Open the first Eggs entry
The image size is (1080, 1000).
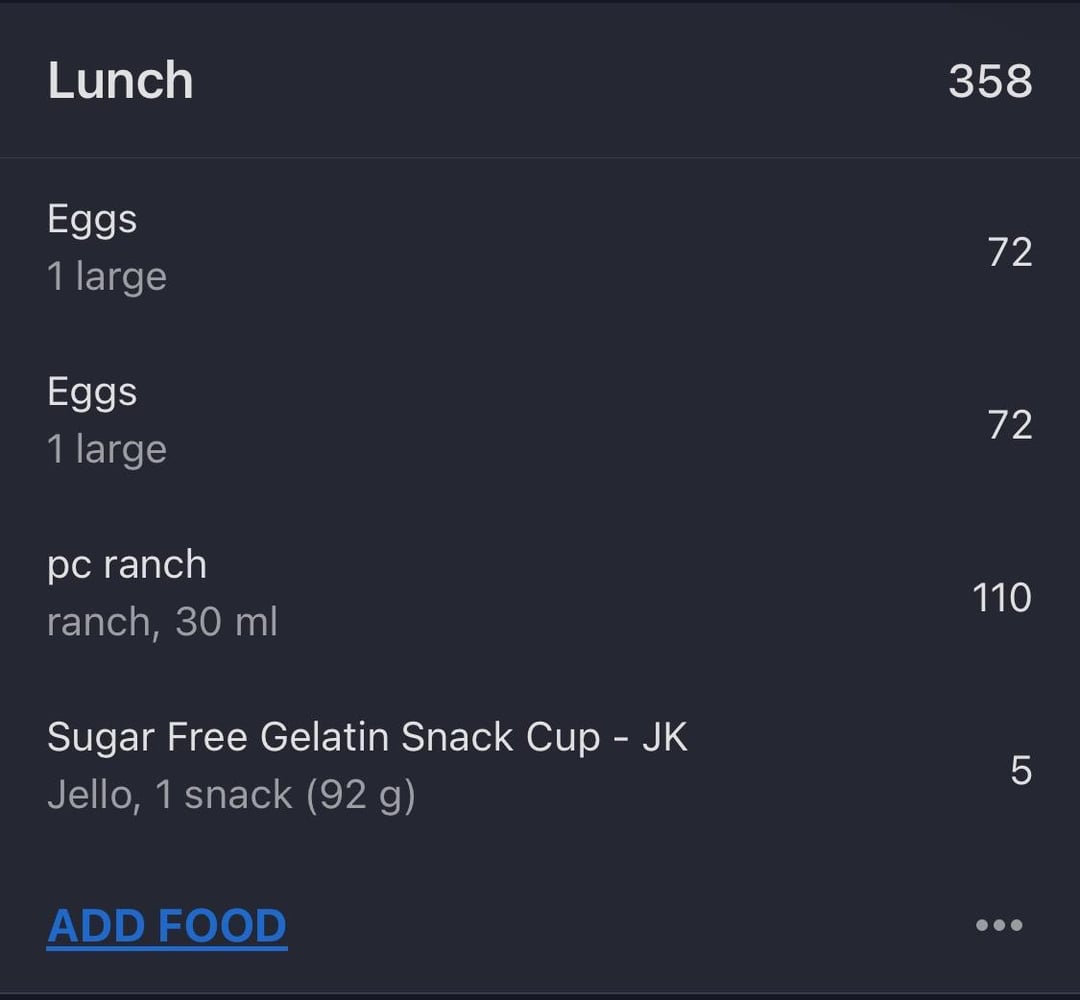[x=540, y=248]
